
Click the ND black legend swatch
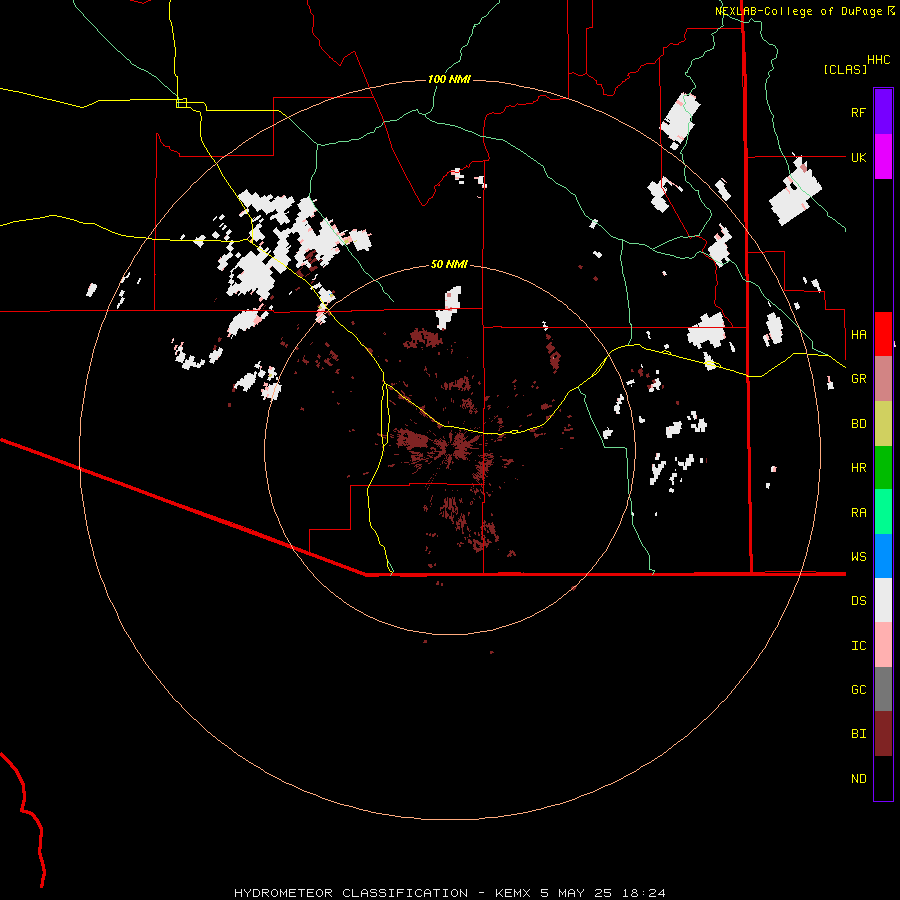[x=883, y=778]
